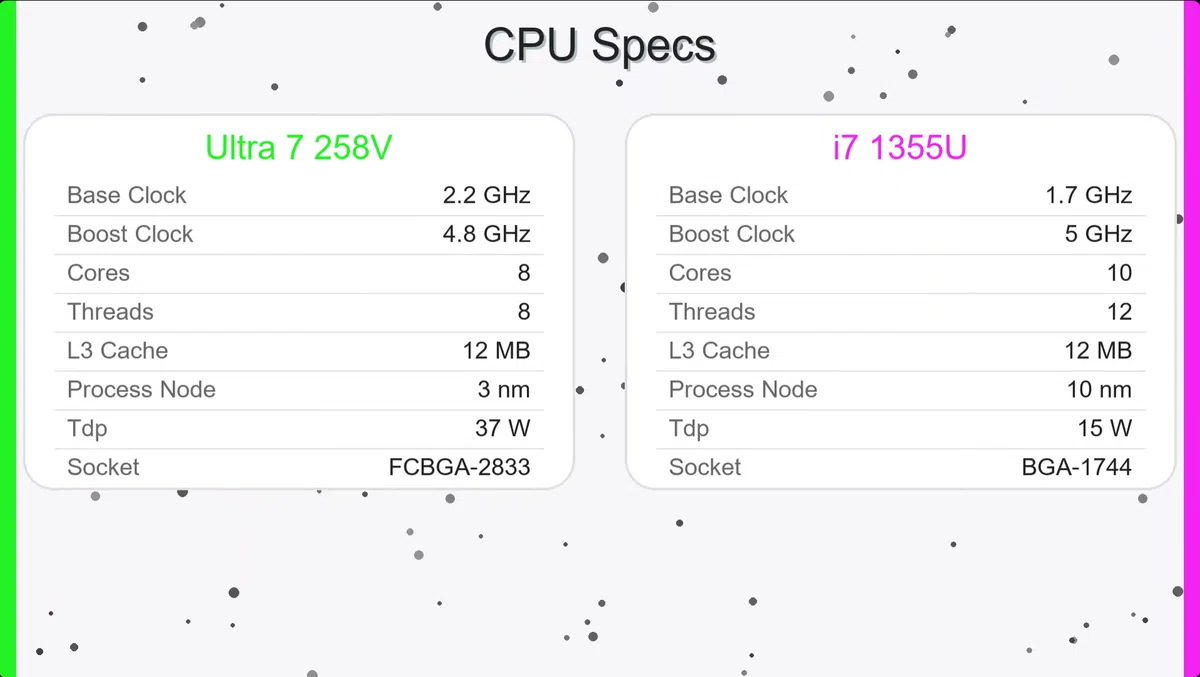Viewport: 1200px width, 677px height.
Task: Select the i7 1355U heading
Action: coord(900,148)
